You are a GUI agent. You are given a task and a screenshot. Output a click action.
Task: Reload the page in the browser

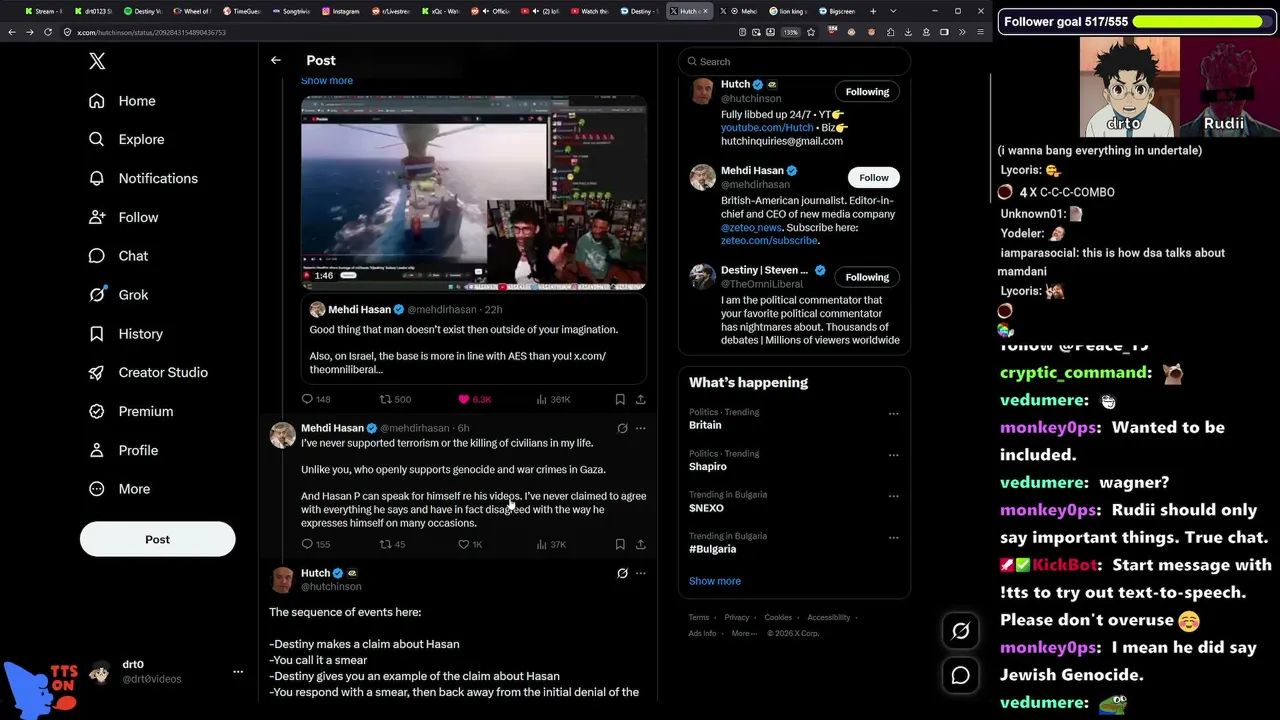47,32
